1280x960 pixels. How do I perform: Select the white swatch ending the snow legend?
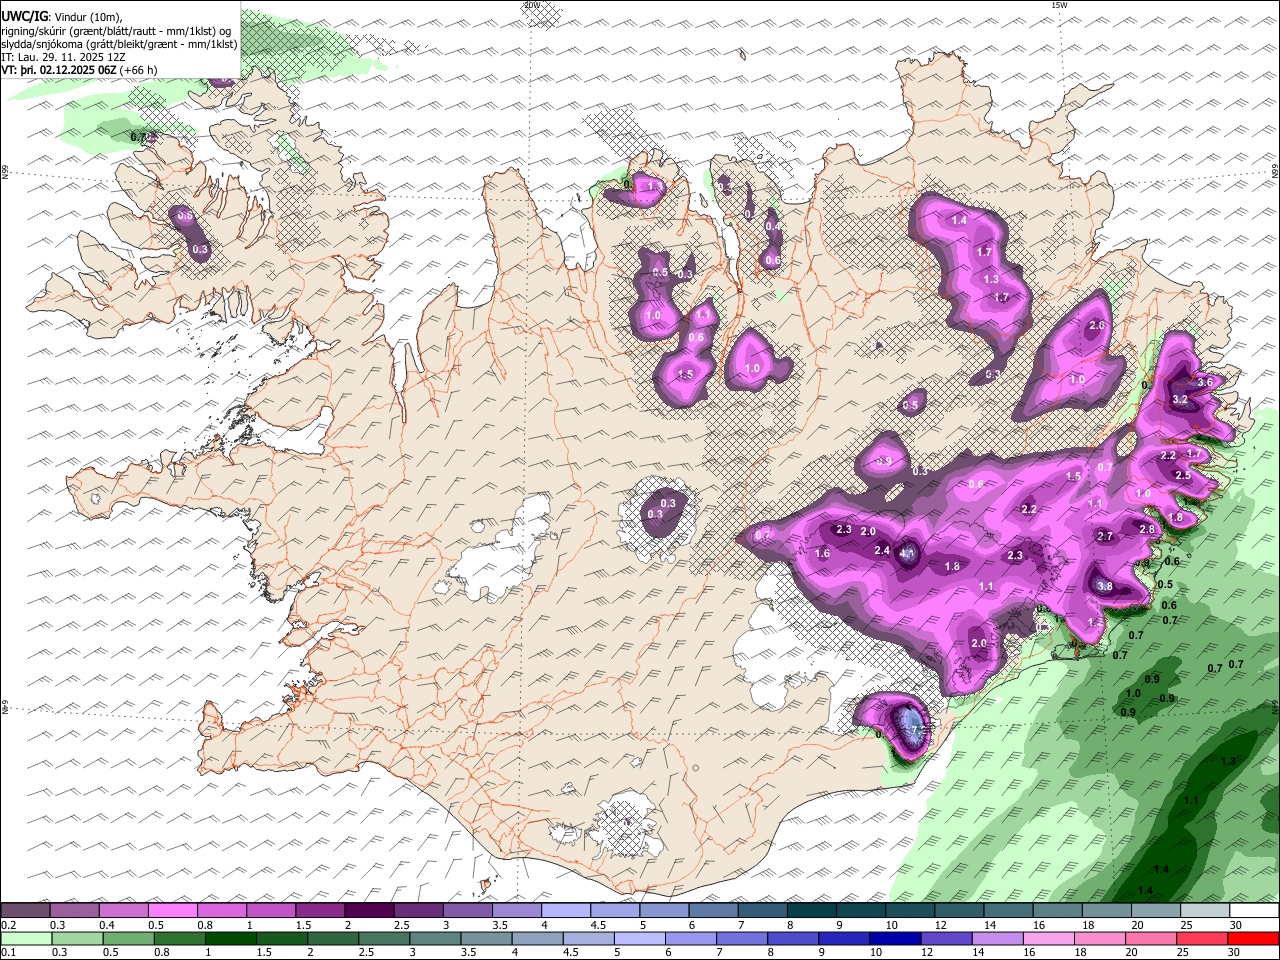point(1254,911)
